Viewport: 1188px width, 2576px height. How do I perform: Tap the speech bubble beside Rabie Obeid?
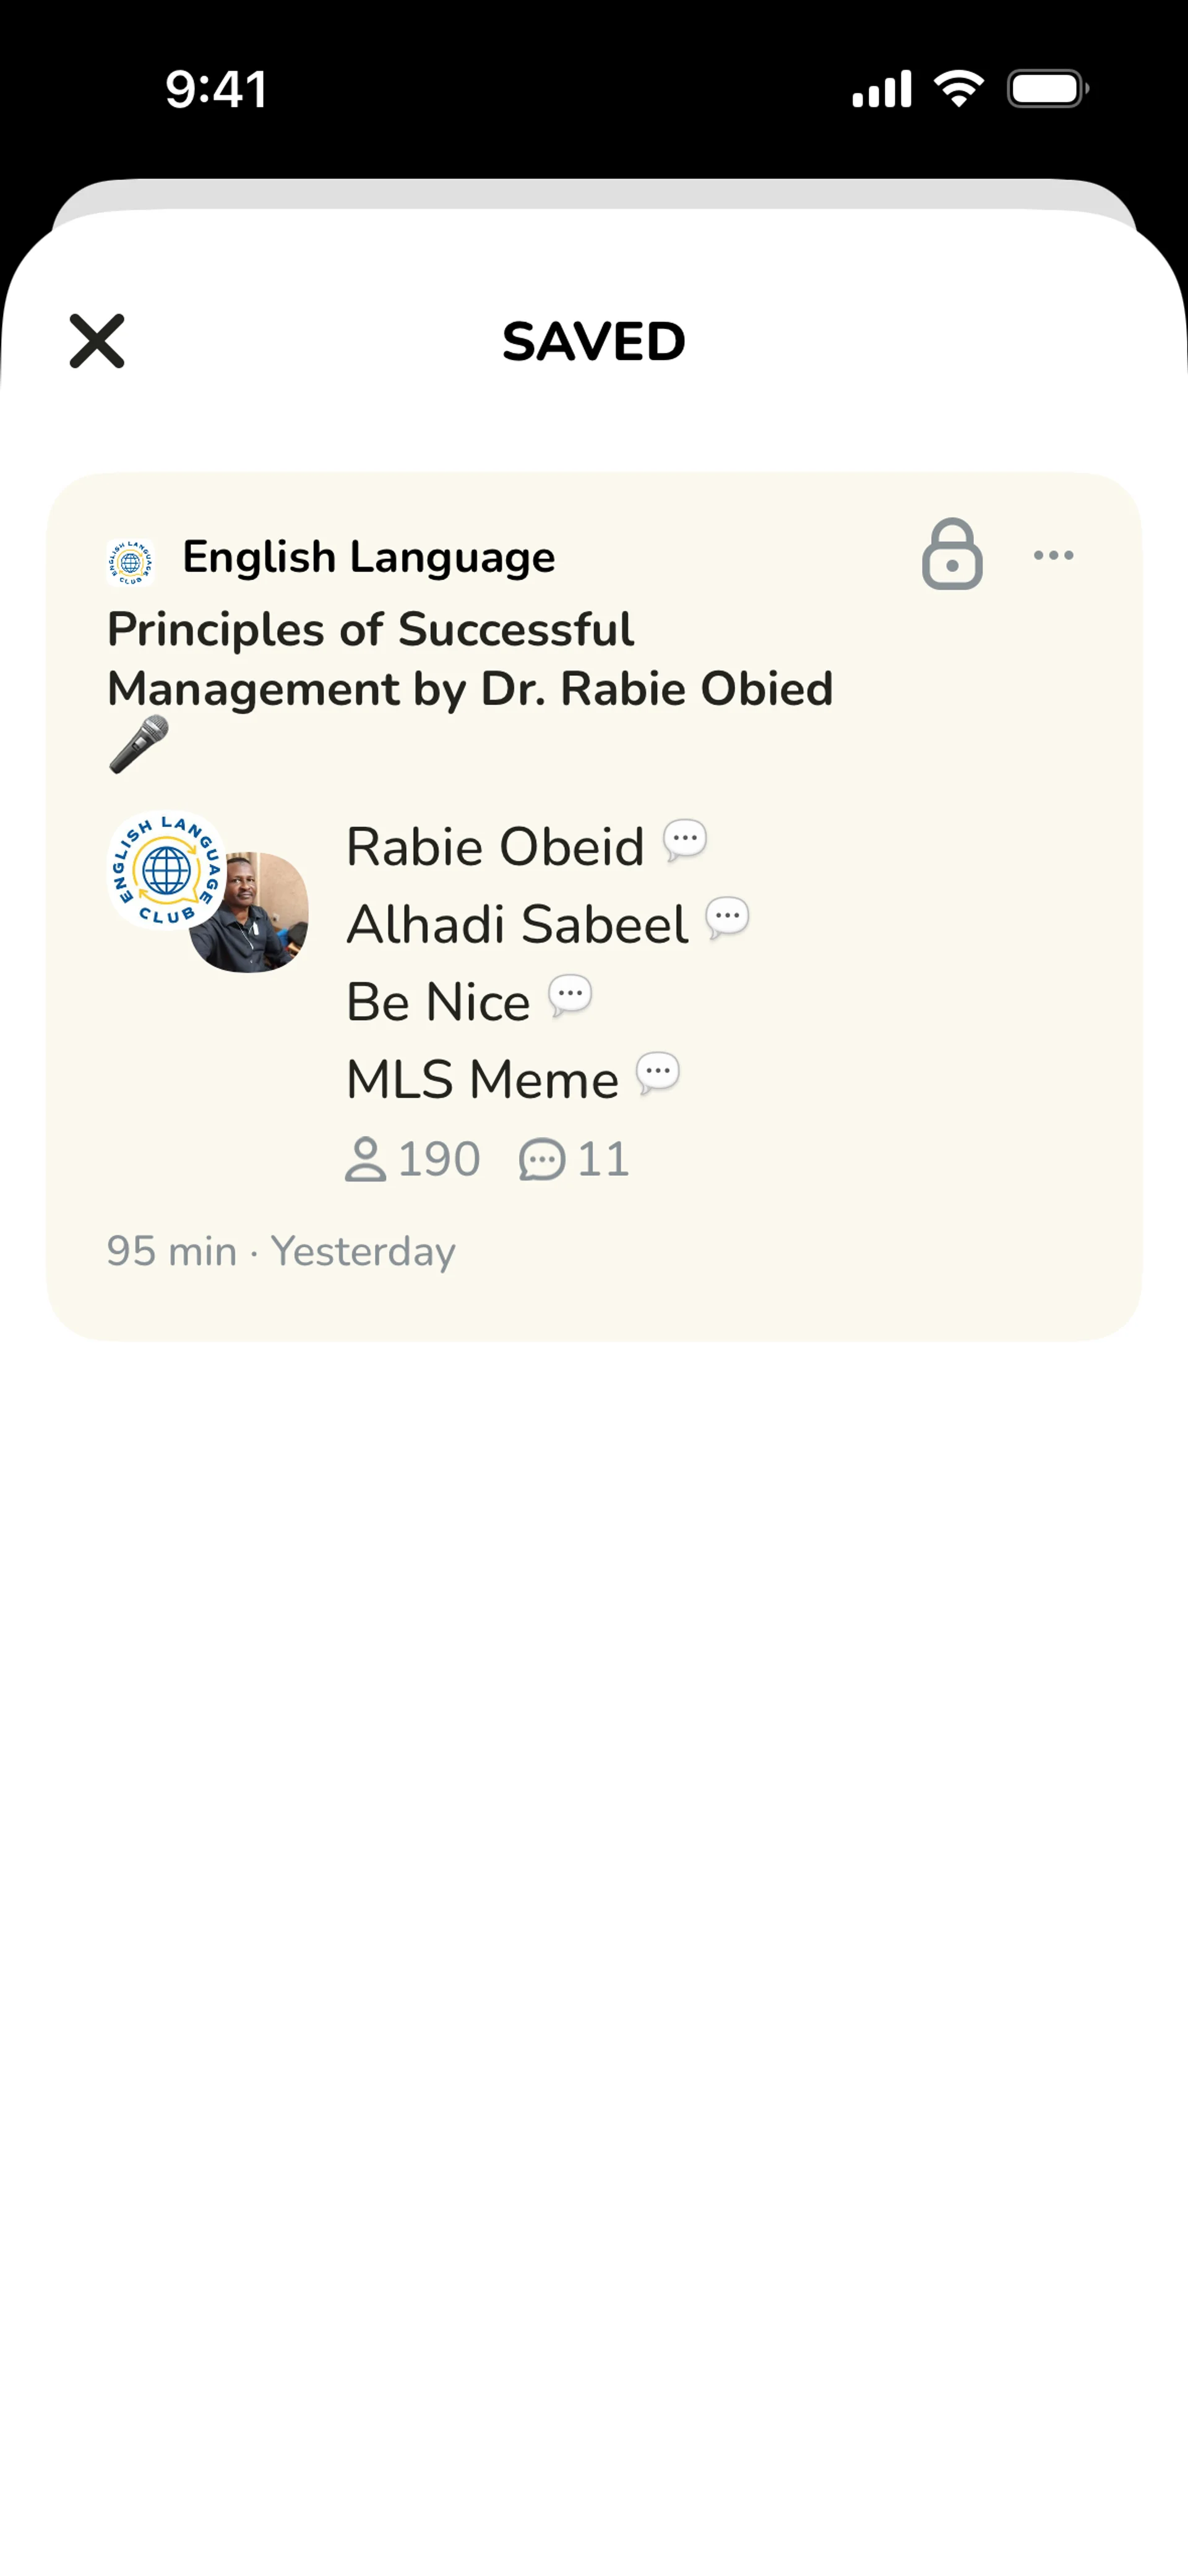[685, 840]
